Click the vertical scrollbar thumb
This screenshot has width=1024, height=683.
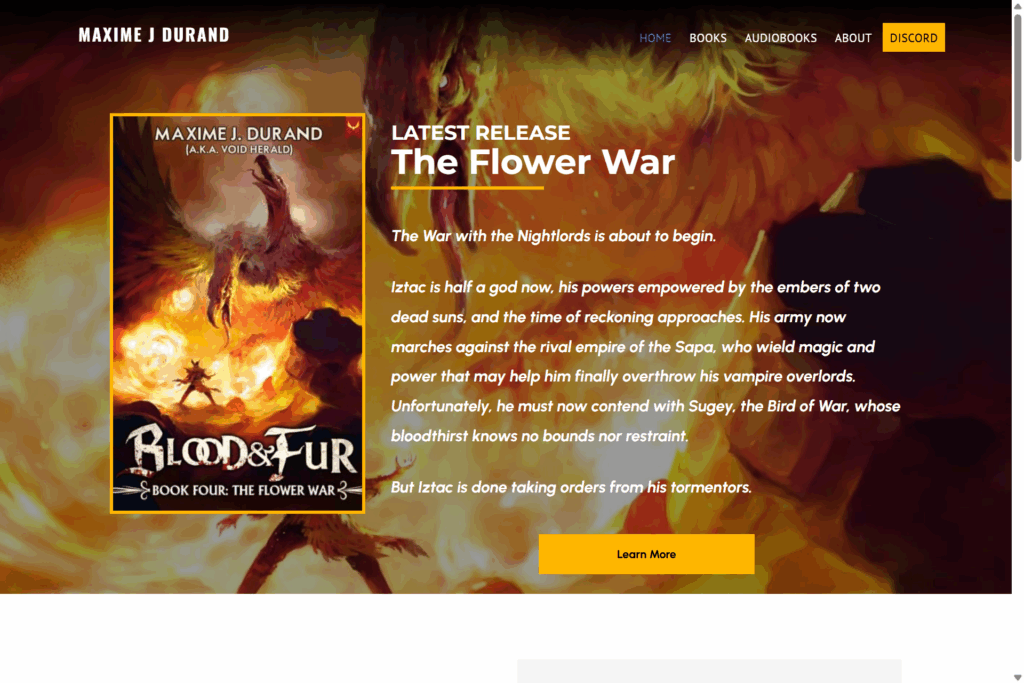1017,87
